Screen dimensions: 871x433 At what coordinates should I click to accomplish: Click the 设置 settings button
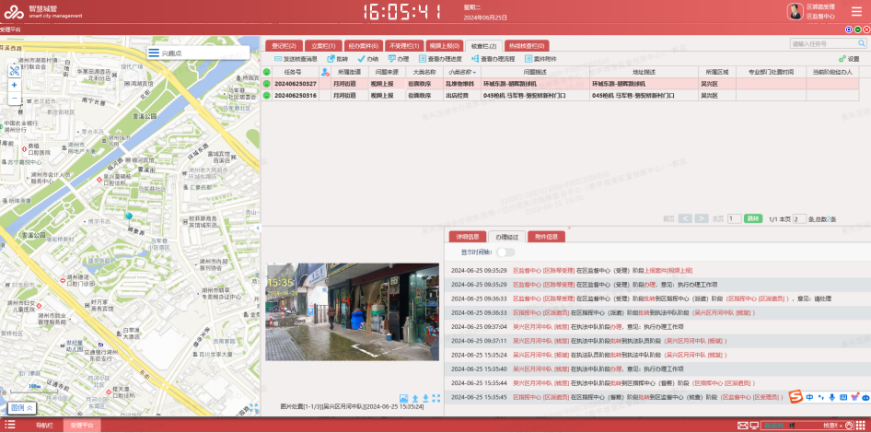click(849, 59)
